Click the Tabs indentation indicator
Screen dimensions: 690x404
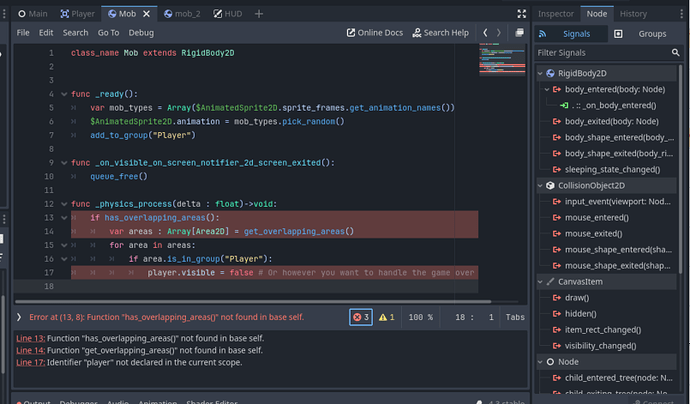pos(515,317)
